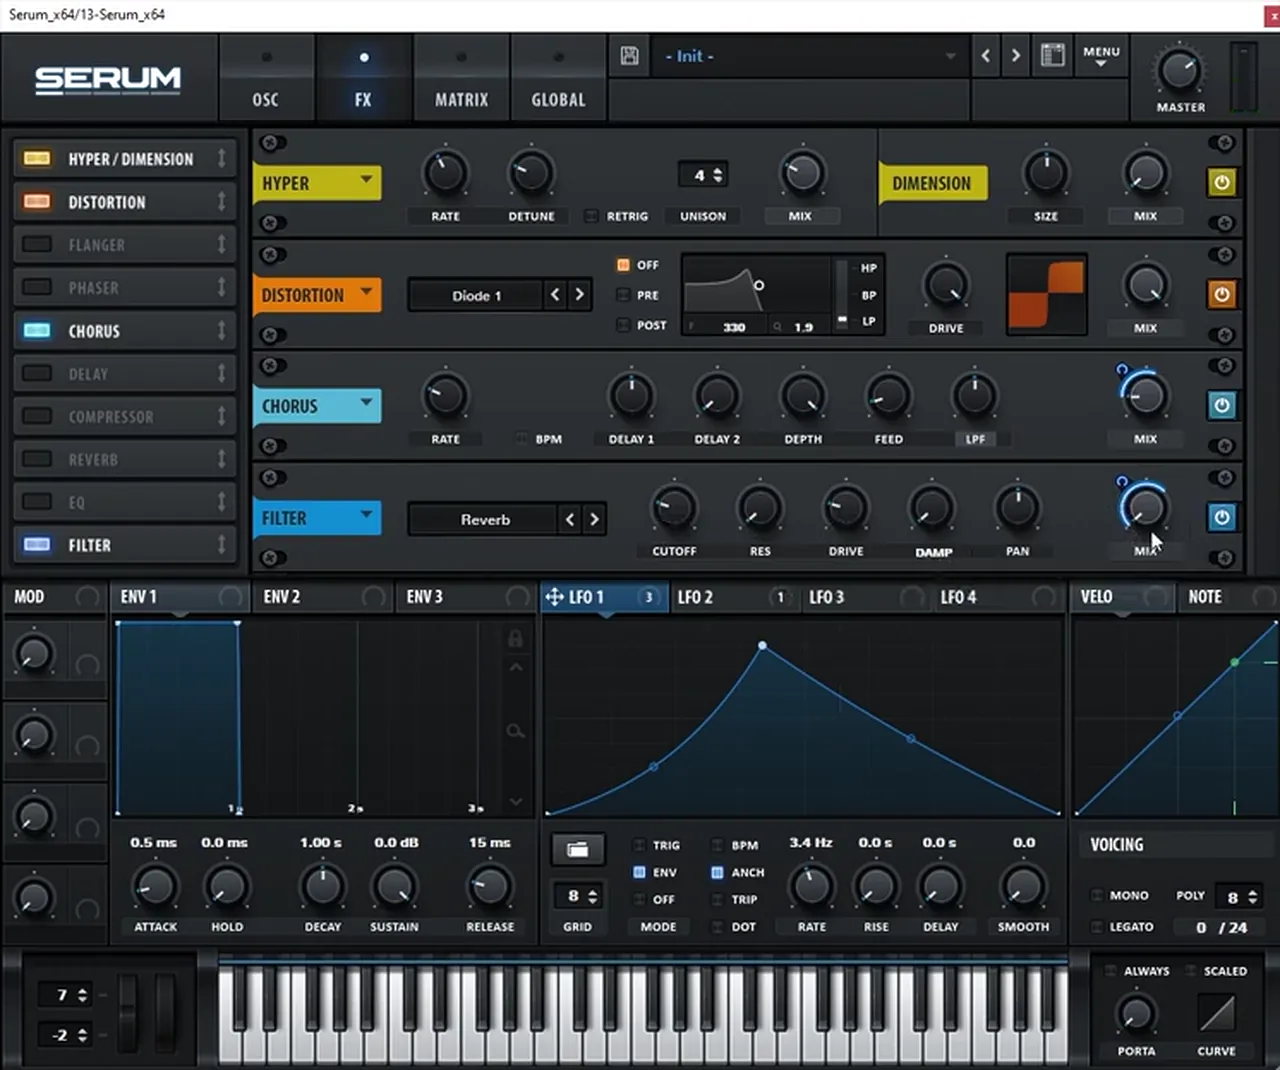Click the reorder handle on the Filter row
Image resolution: width=1280 pixels, height=1070 pixels.
pyautogui.click(x=222, y=545)
